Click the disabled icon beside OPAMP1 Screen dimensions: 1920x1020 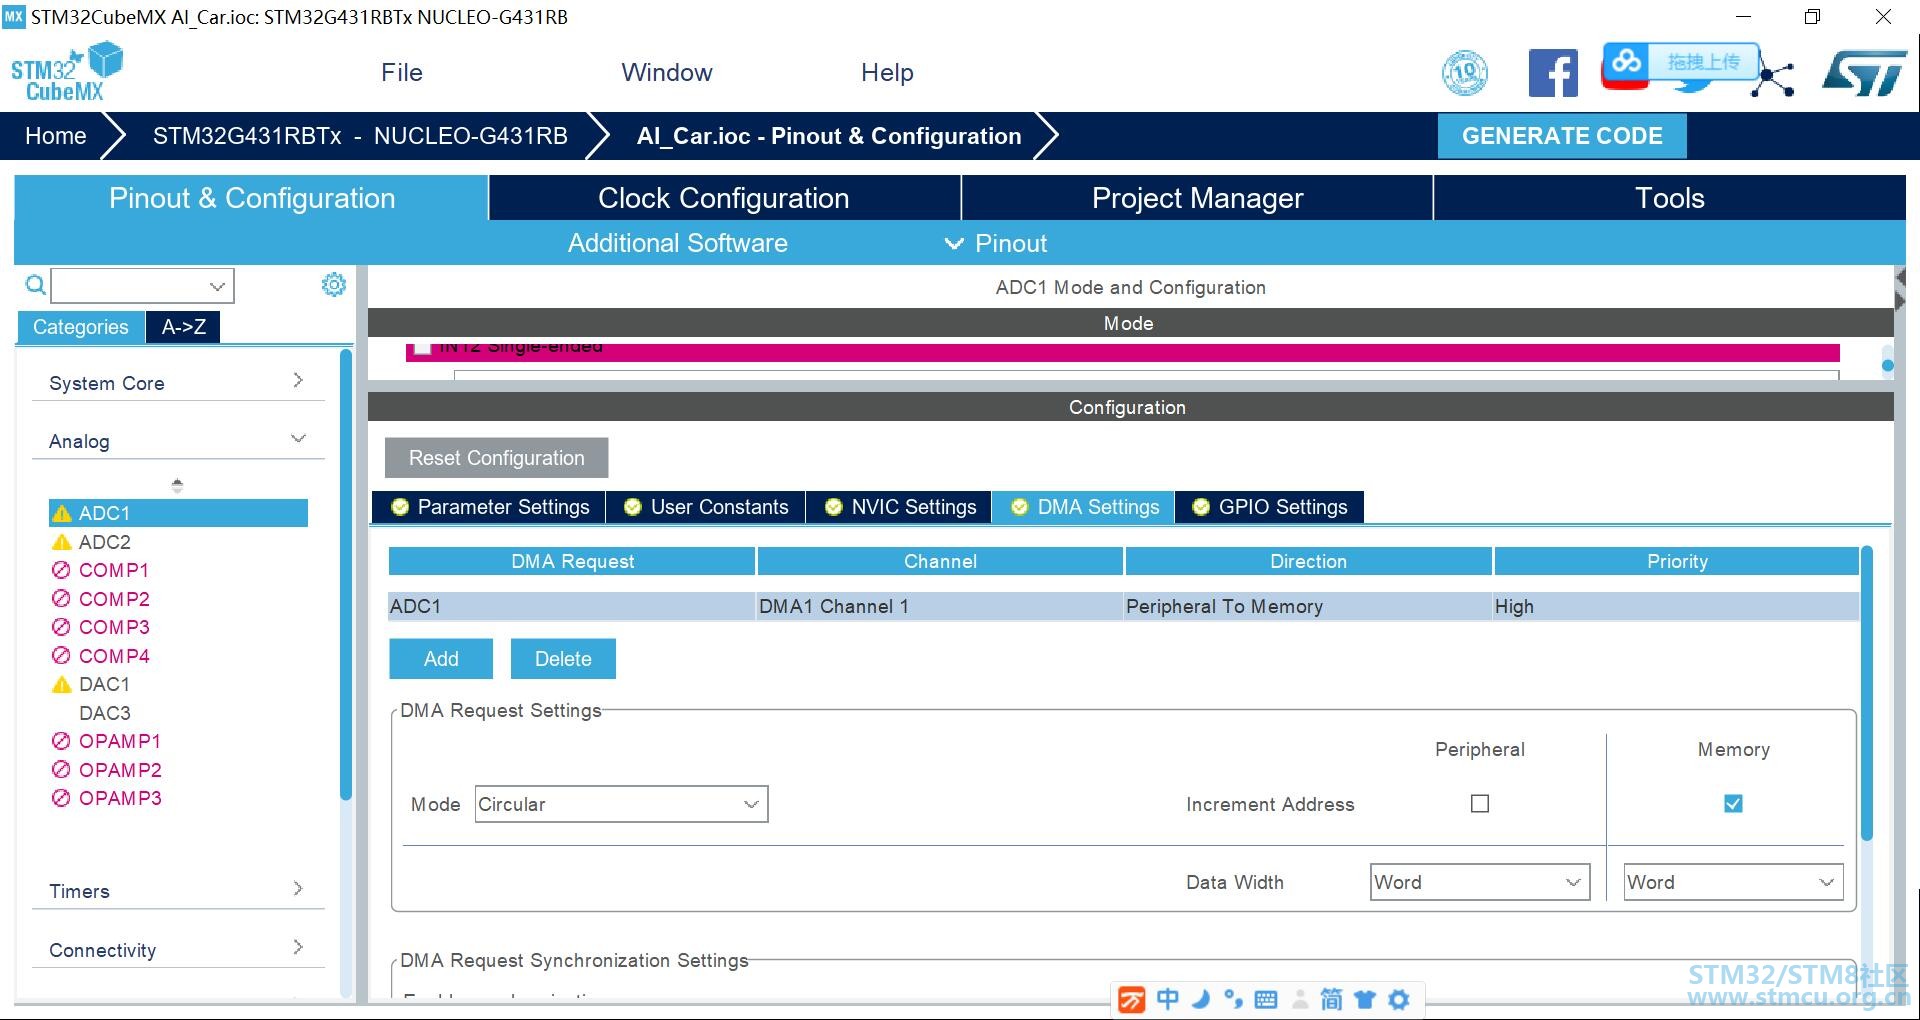pos(61,741)
